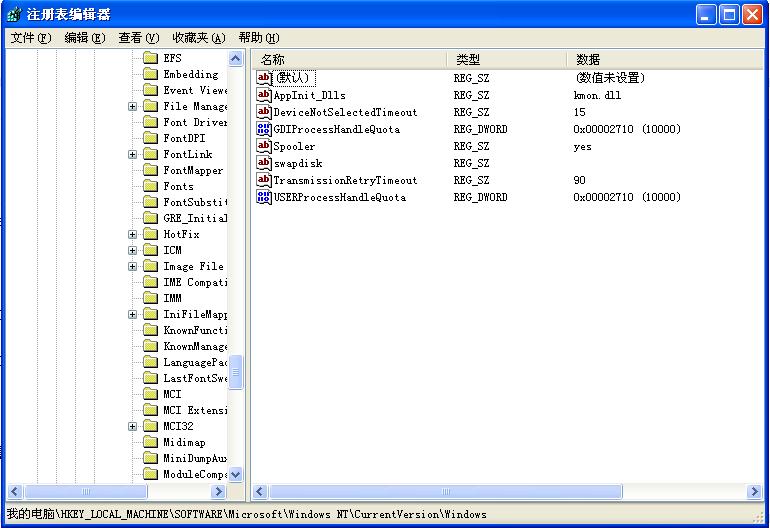This screenshot has height=528, width=770.
Task: Open the 编辑(E) menu
Action: point(84,38)
